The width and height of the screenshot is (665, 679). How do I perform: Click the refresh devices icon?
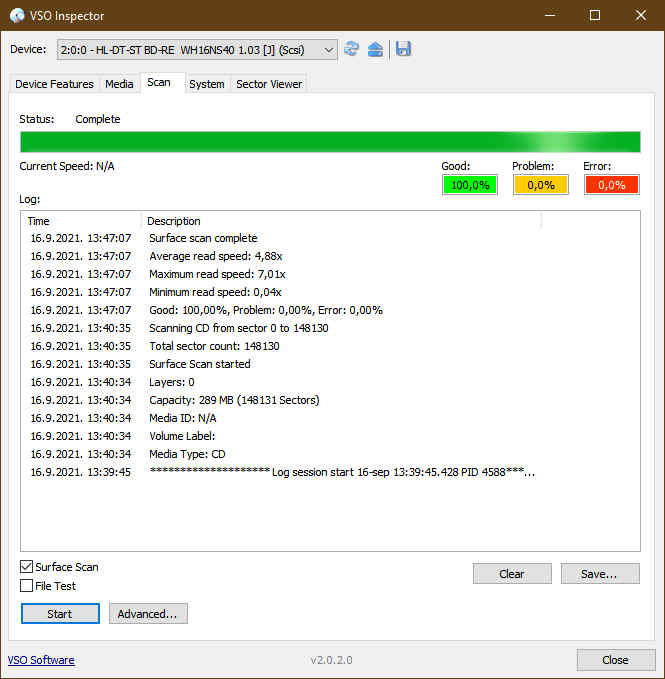352,49
